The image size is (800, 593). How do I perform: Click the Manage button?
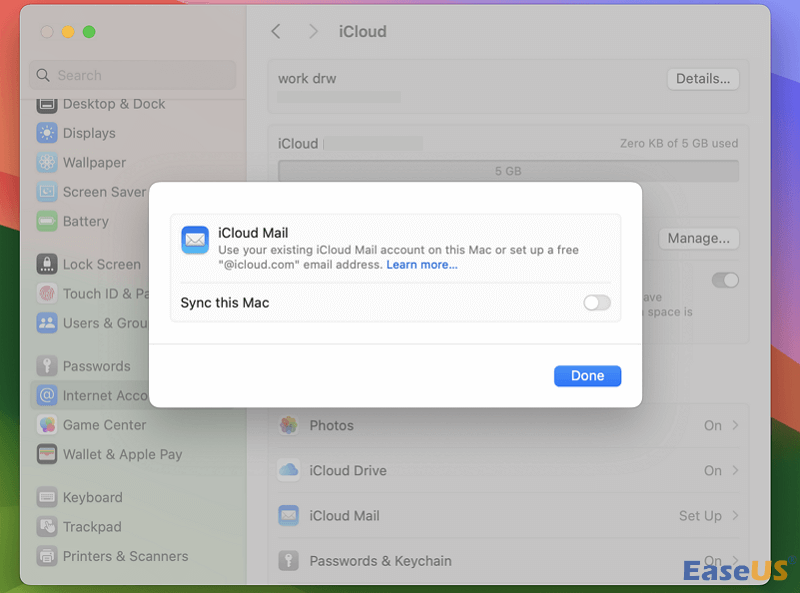click(x=698, y=238)
